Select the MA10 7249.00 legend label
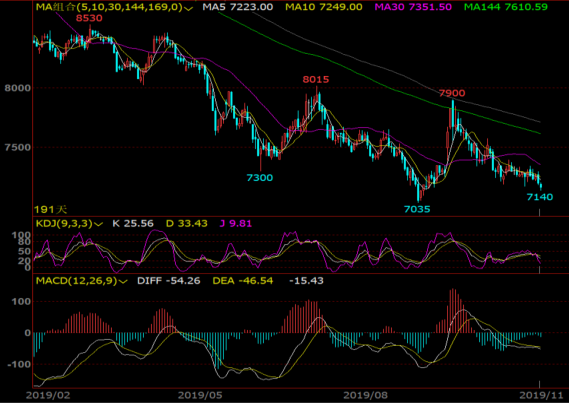Viewport: 569px width, 403px height. tap(324, 7)
